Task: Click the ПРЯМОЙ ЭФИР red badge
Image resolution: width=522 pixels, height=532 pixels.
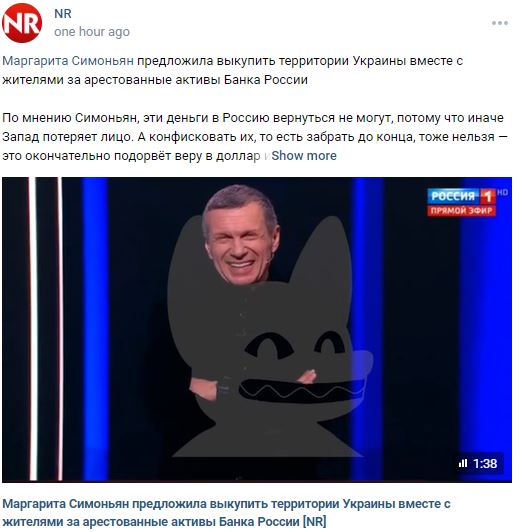Action: pyautogui.click(x=461, y=211)
